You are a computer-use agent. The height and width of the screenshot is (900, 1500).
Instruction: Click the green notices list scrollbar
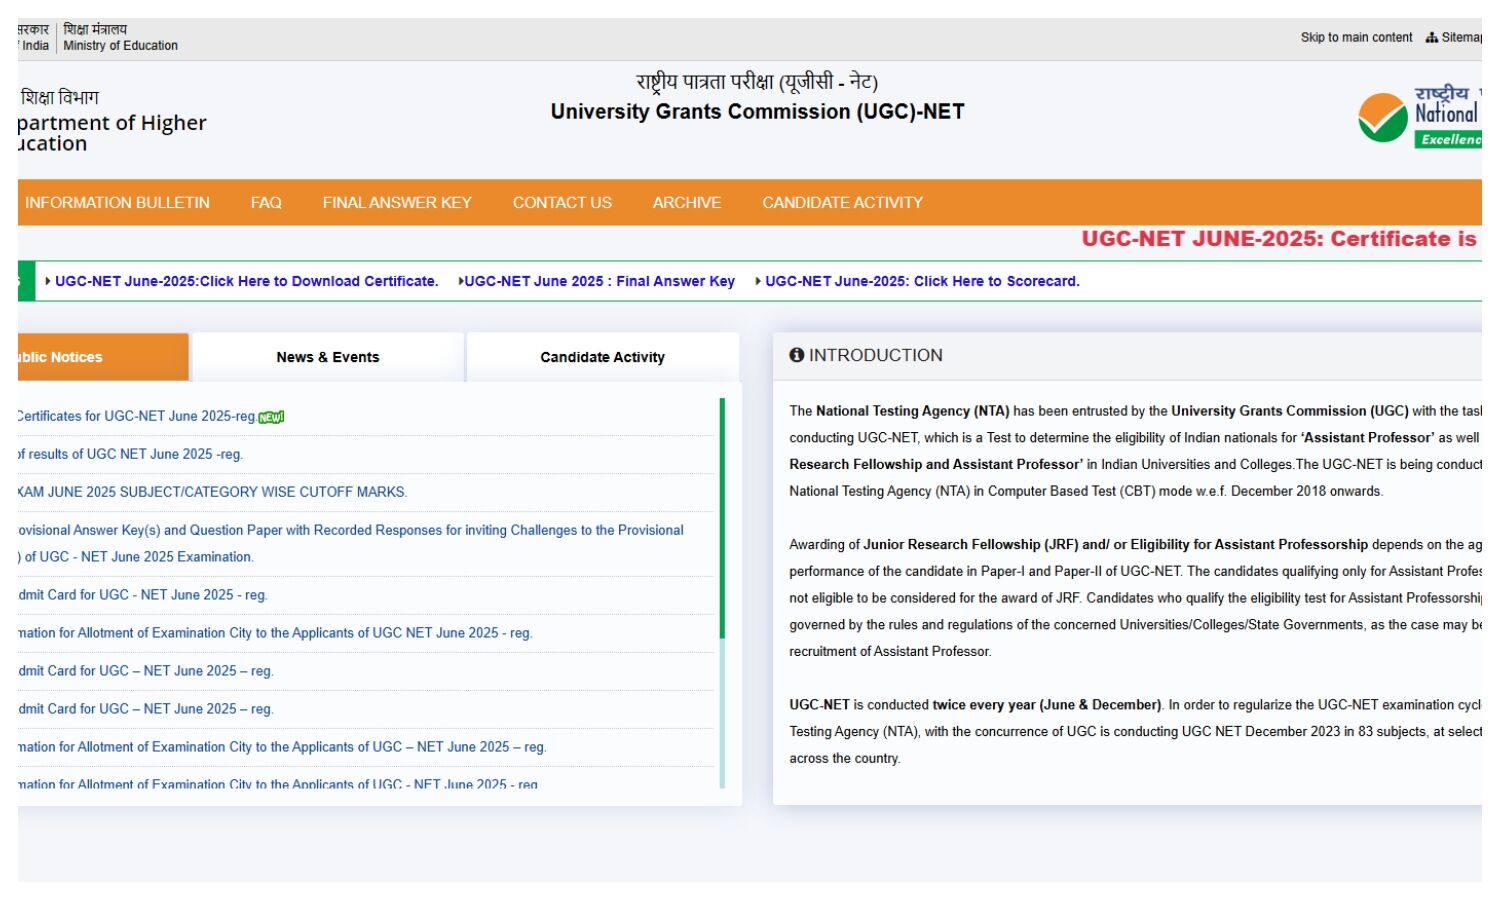click(722, 518)
